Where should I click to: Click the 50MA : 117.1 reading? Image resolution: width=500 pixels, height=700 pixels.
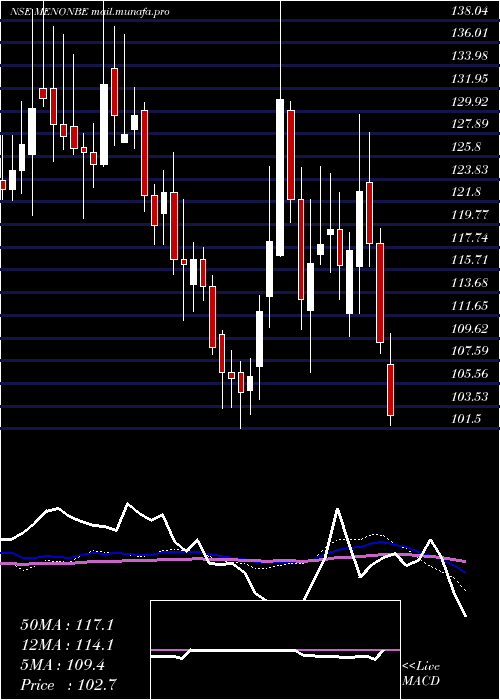[67, 625]
